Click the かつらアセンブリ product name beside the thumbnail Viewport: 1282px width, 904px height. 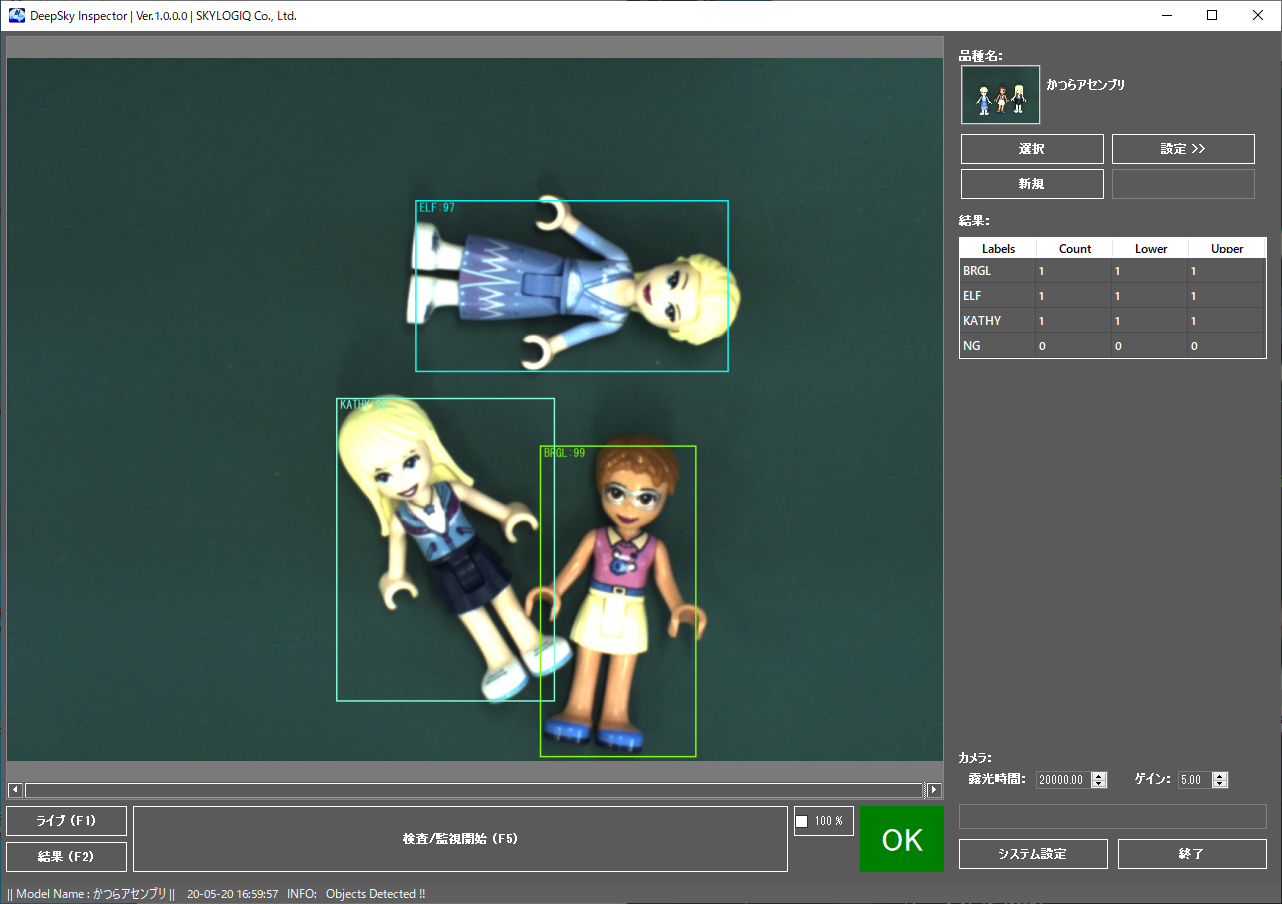pyautogui.click(x=1086, y=85)
